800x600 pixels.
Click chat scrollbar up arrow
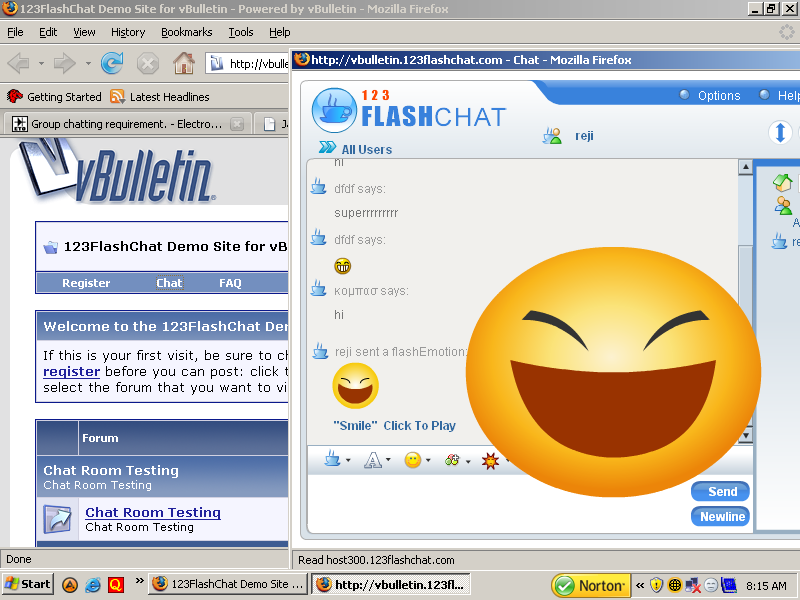[745, 167]
